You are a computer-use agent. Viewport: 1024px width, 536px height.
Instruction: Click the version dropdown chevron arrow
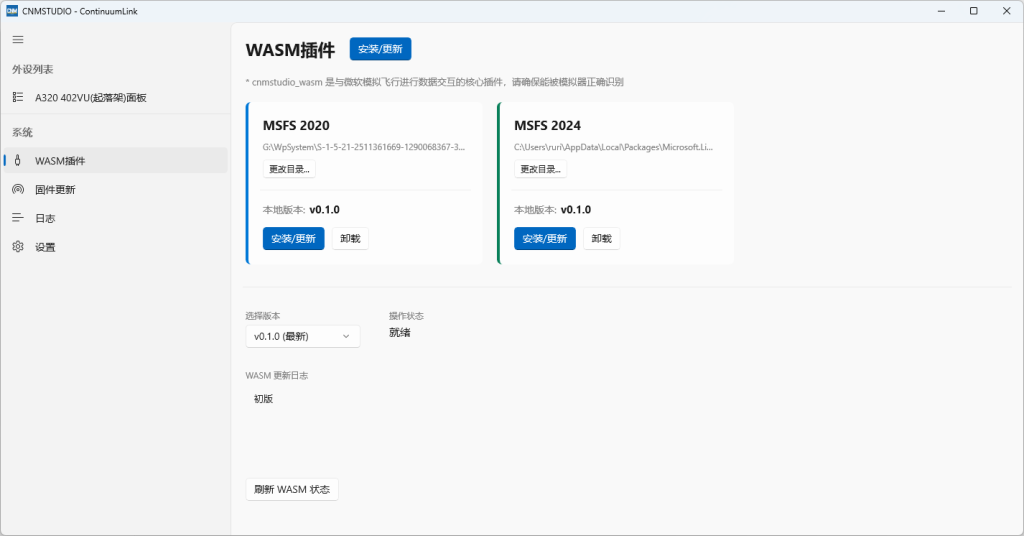coord(346,336)
